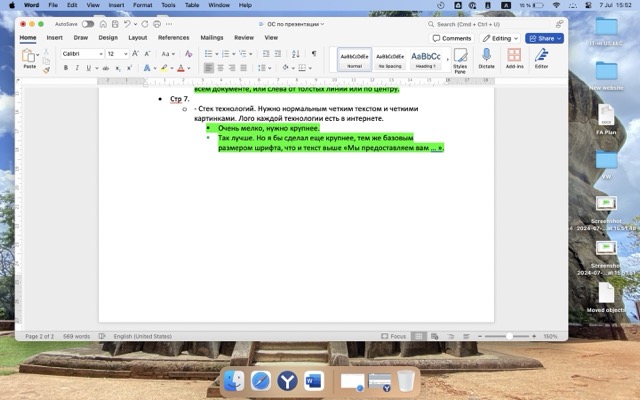This screenshot has width=640, height=400.
Task: Switch to the References ribbon tab
Action: point(173,37)
